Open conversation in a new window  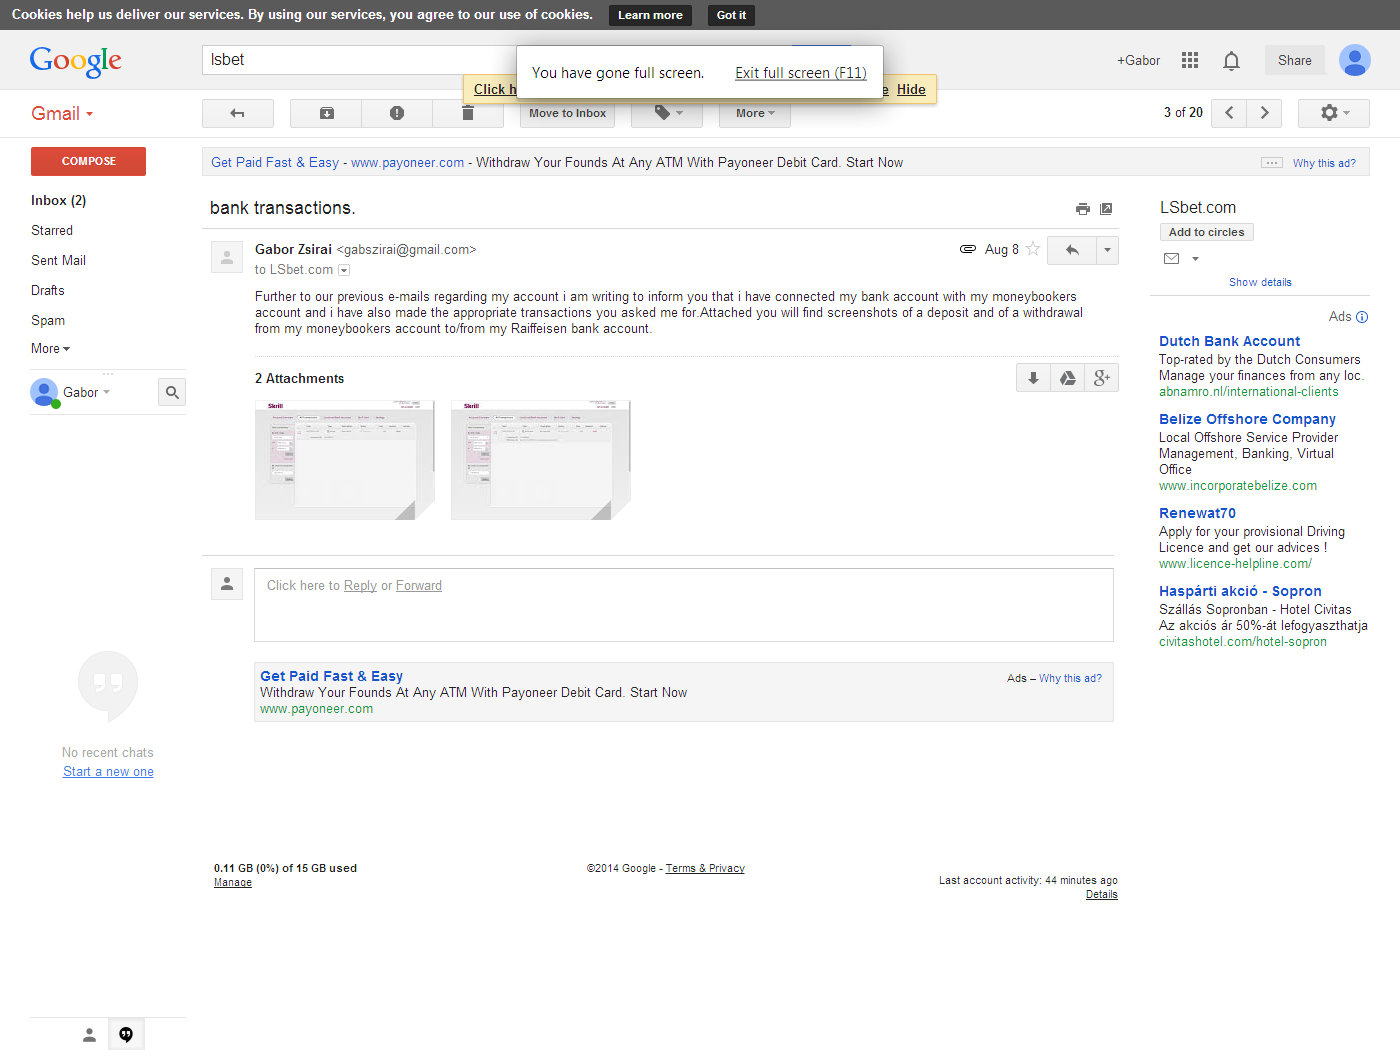1106,209
